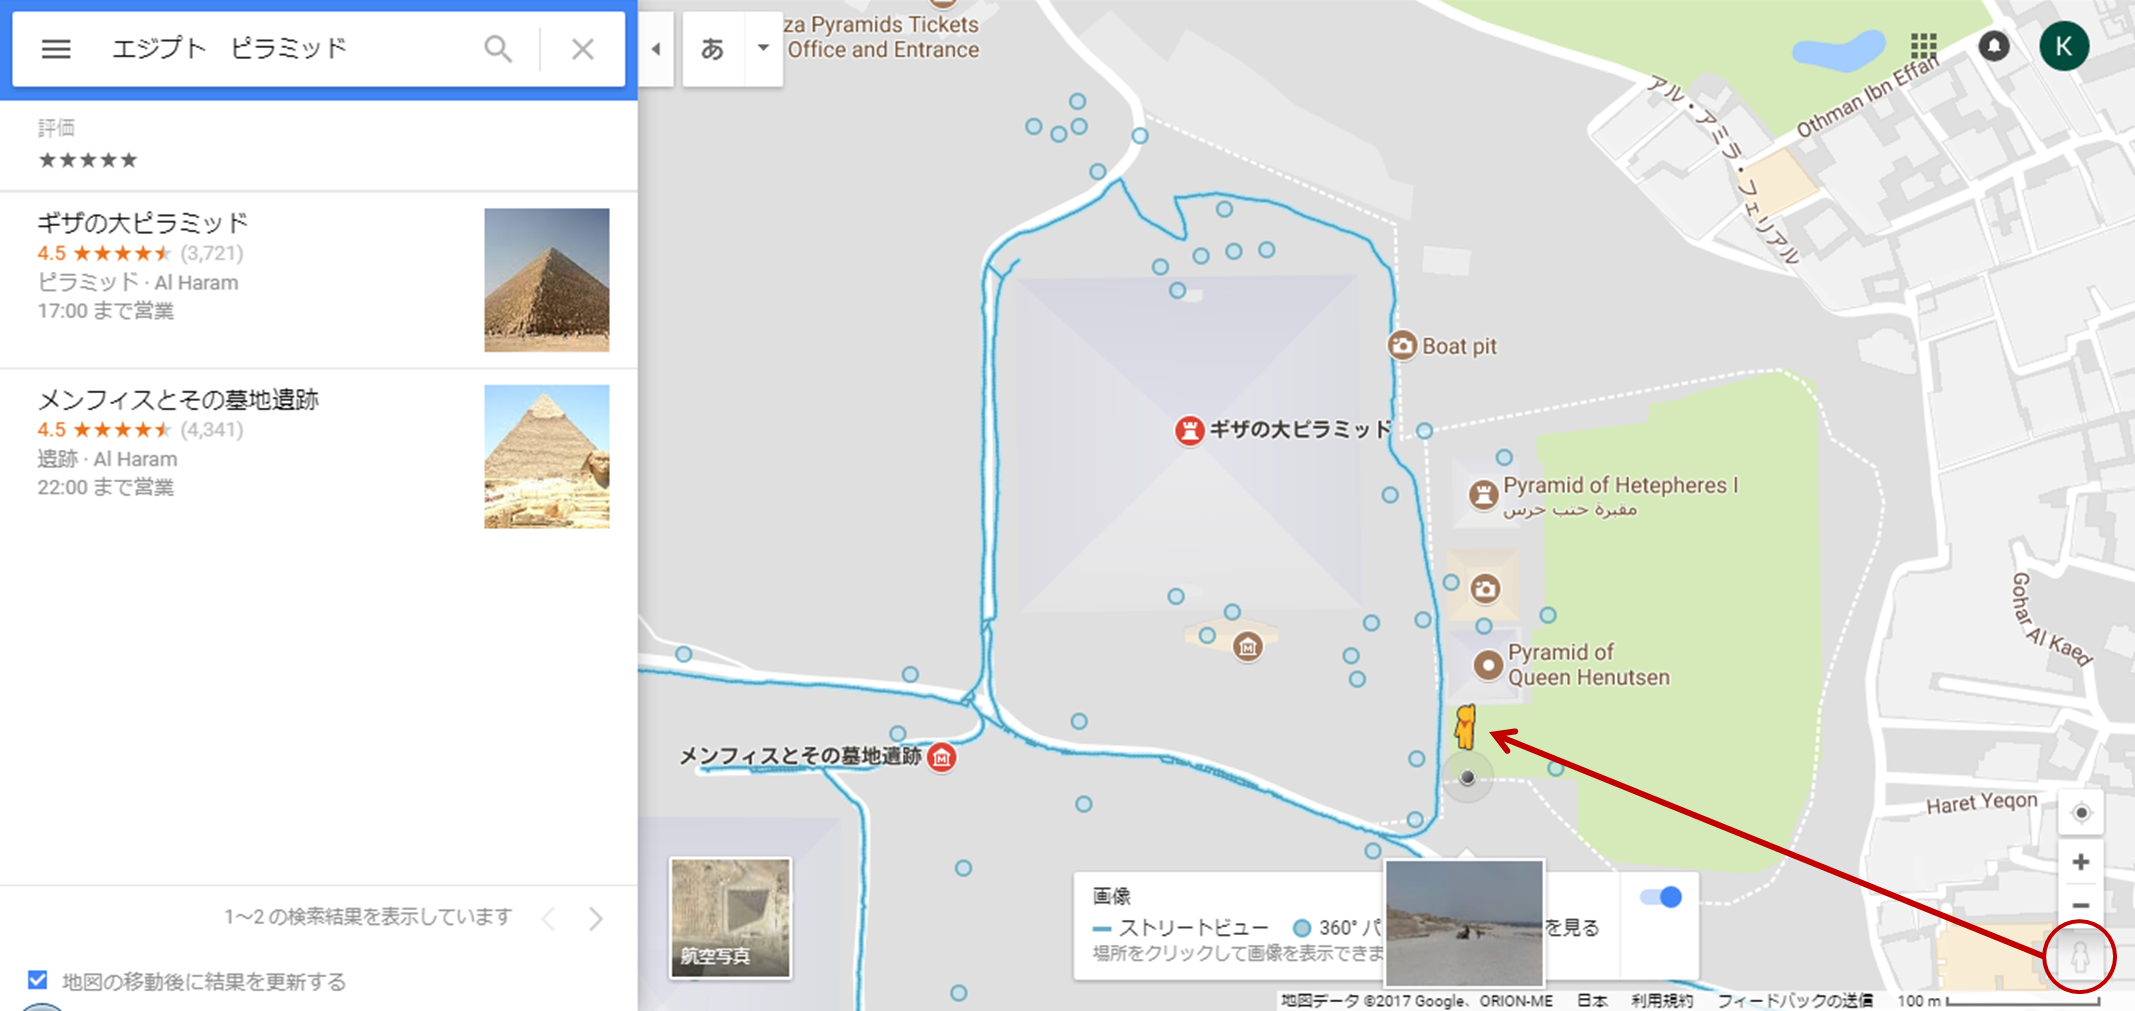This screenshot has width=2135, height=1011.
Task: Open メンフィスとその墓地遺跡 search result
Action: (318, 457)
